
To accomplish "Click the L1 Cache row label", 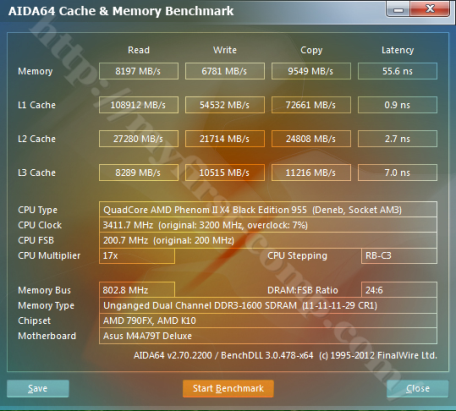I will (37, 105).
